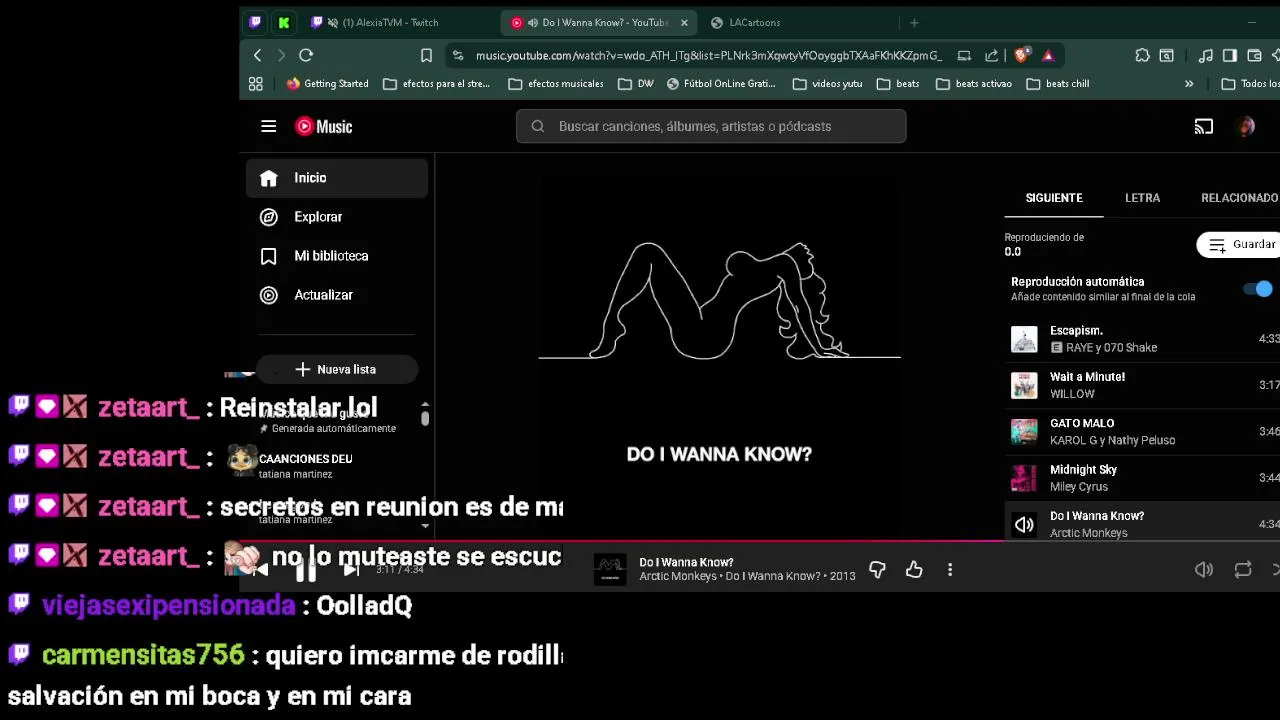Open the efectos musicales bookmark folder
Image resolution: width=1280 pixels, height=720 pixels.
point(556,84)
